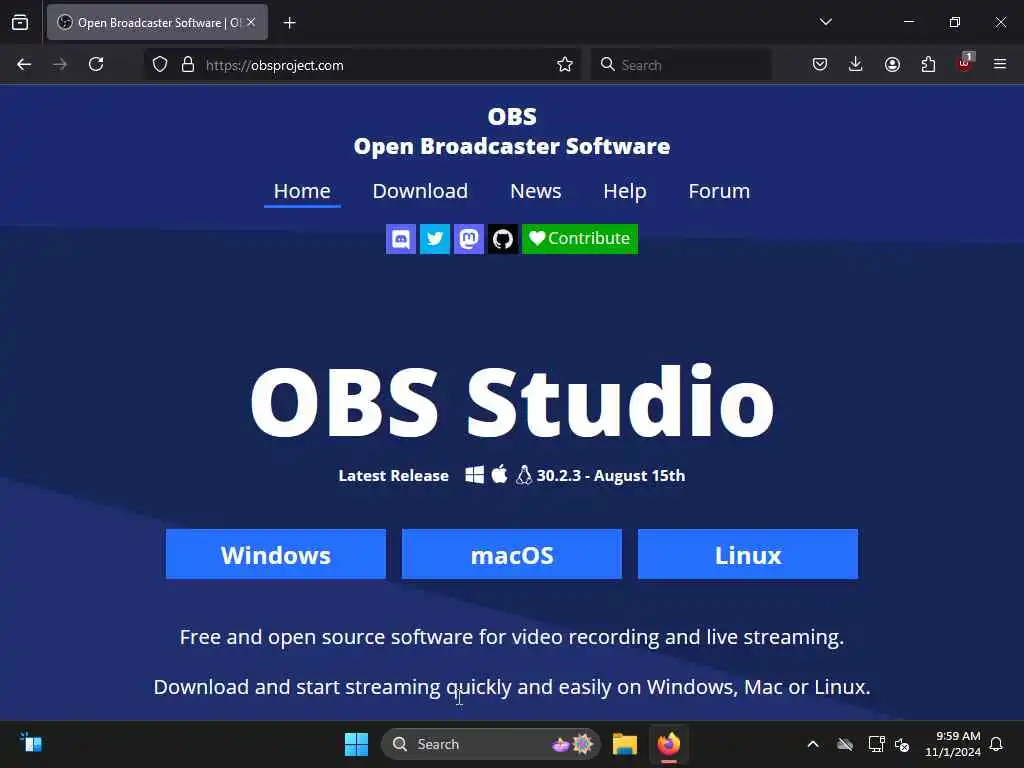Show hidden system tray icons
The image size is (1024, 768).
pos(813,744)
